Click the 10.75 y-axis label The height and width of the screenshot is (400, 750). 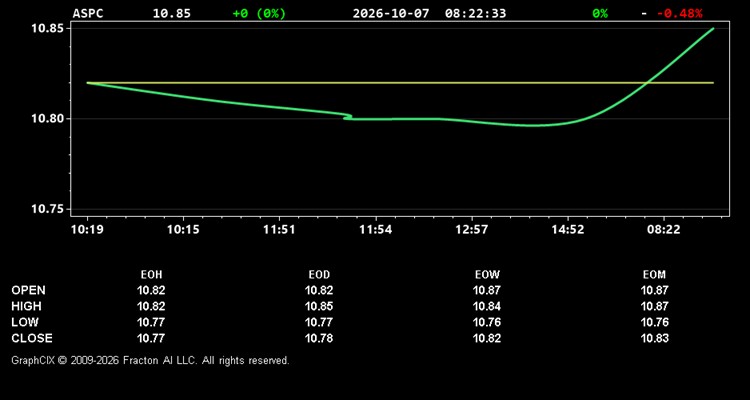pyautogui.click(x=48, y=209)
